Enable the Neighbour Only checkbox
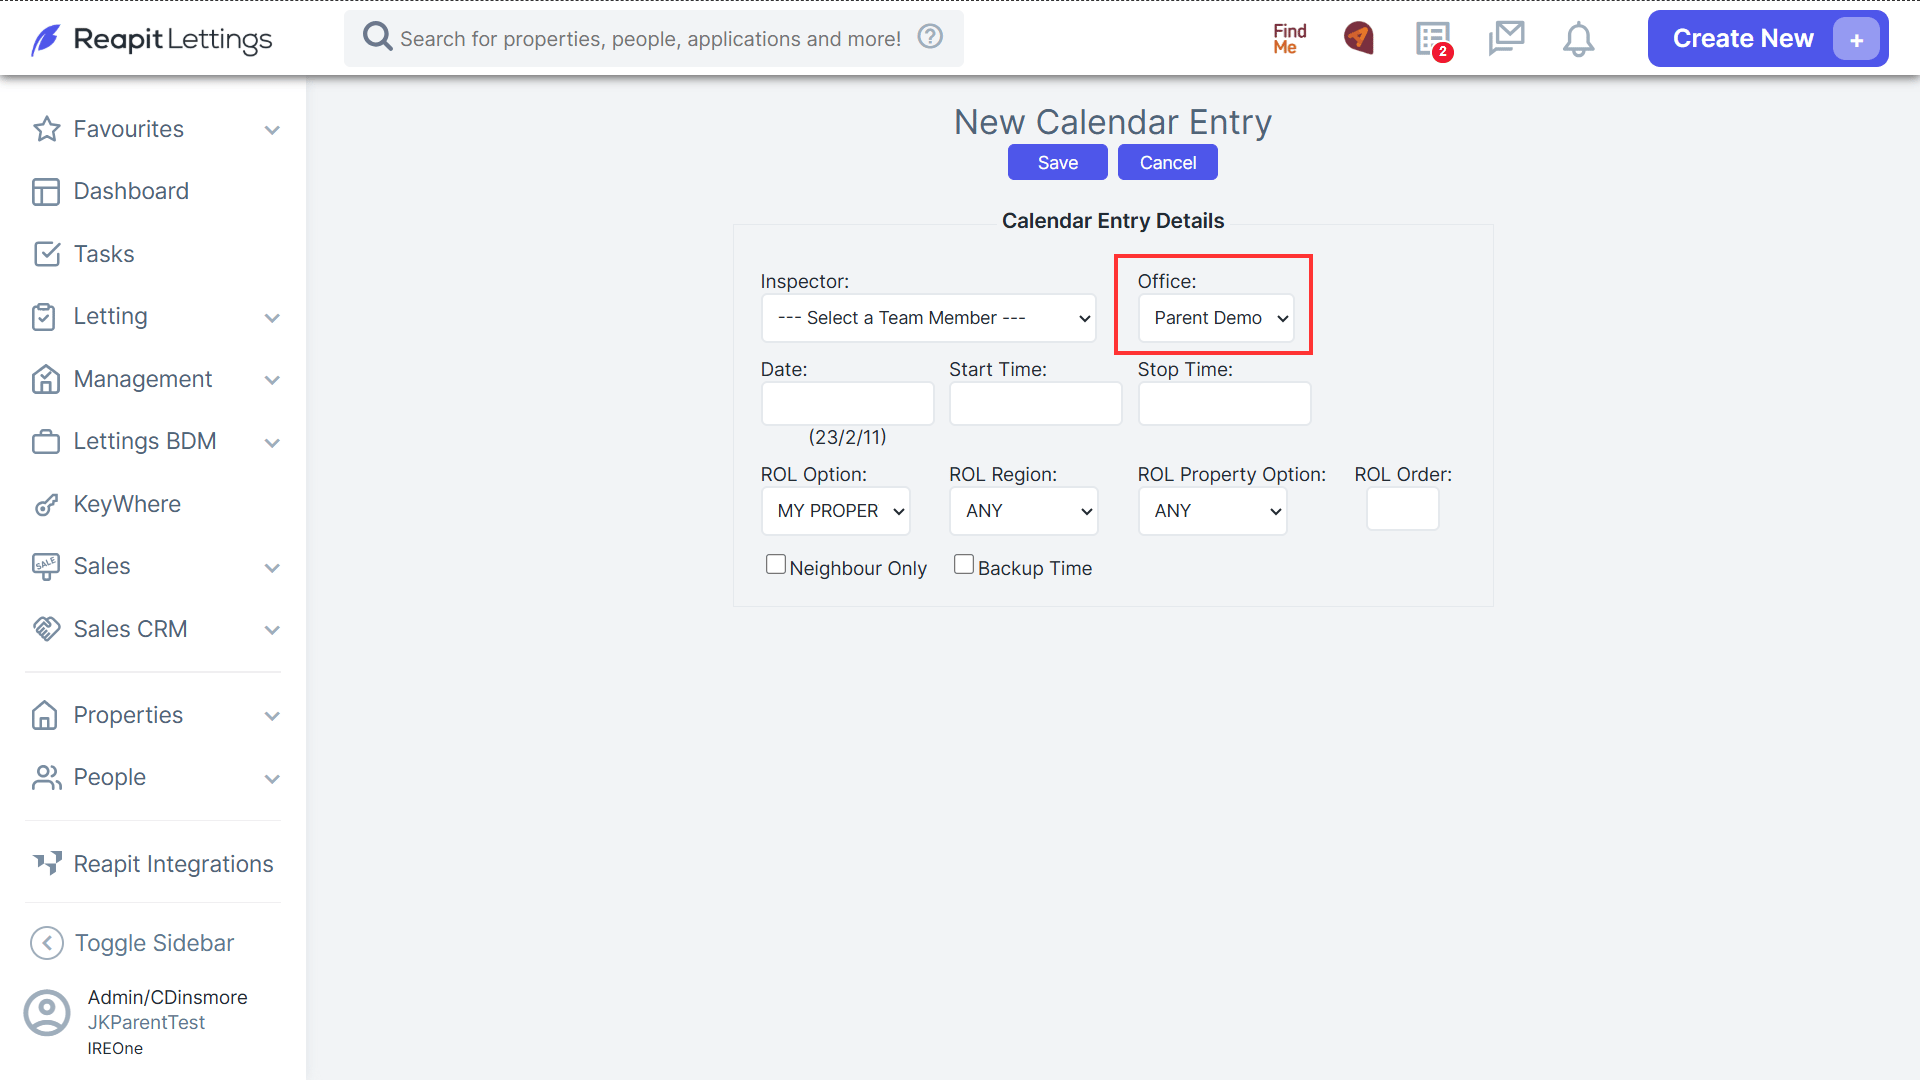Image resolution: width=1920 pixels, height=1080 pixels. 775,565
